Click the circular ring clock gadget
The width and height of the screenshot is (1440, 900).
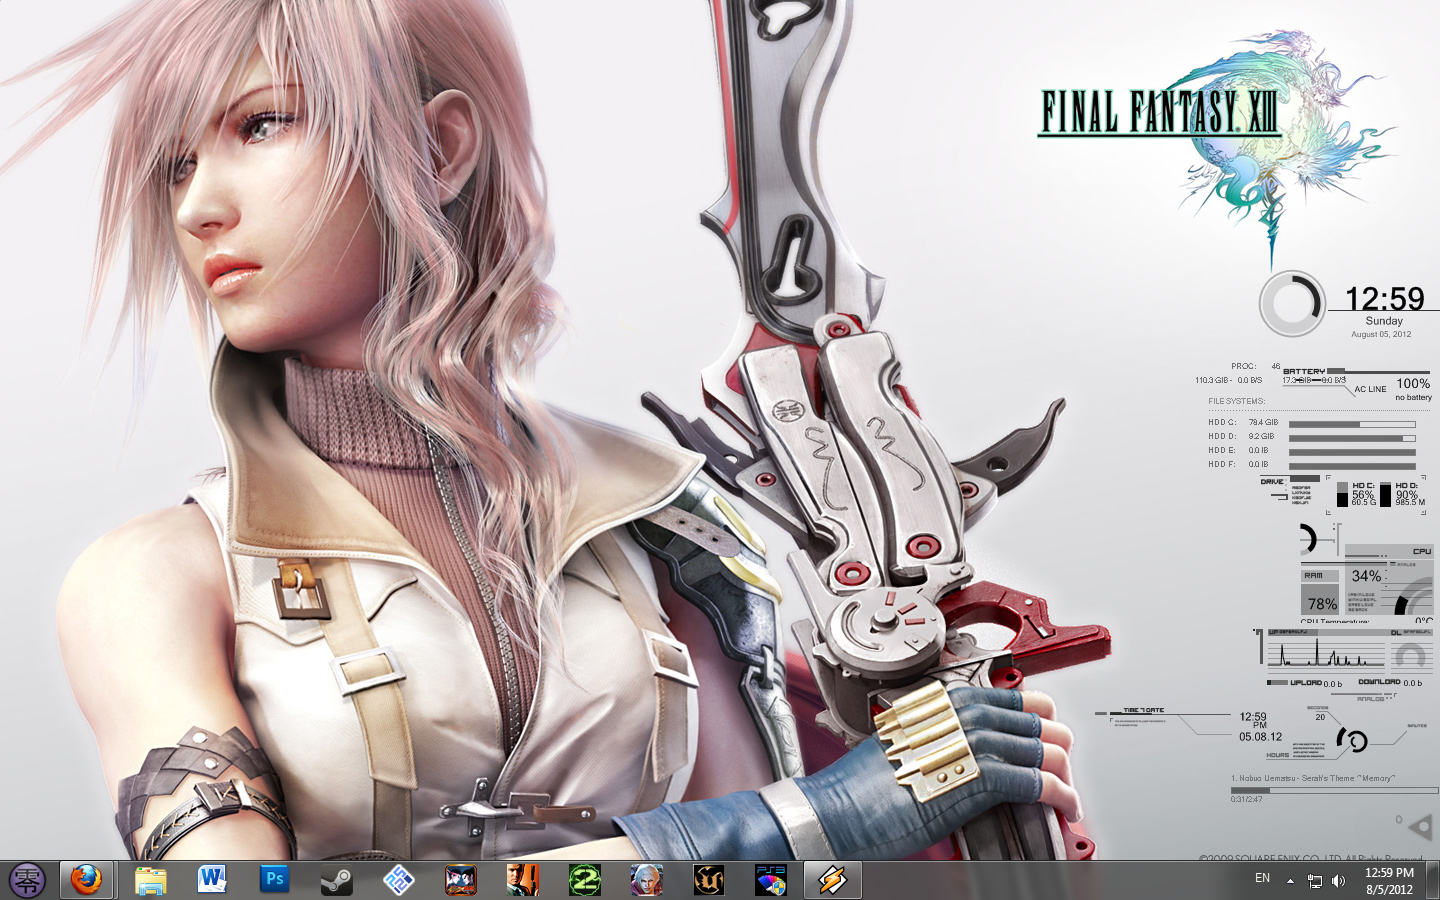(1292, 304)
